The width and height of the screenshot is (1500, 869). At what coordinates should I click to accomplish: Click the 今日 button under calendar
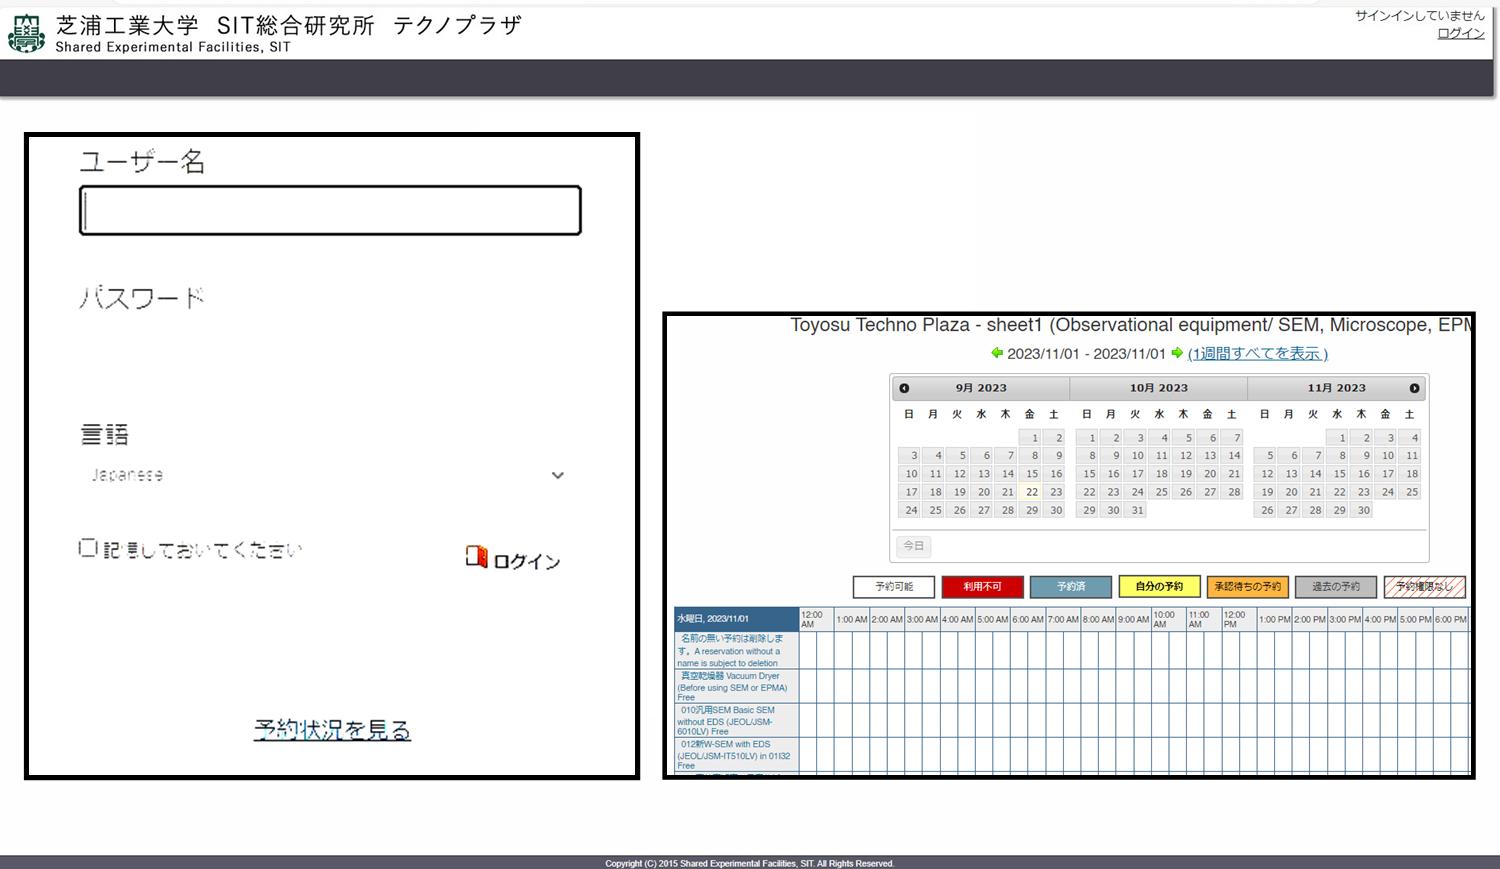tap(914, 546)
